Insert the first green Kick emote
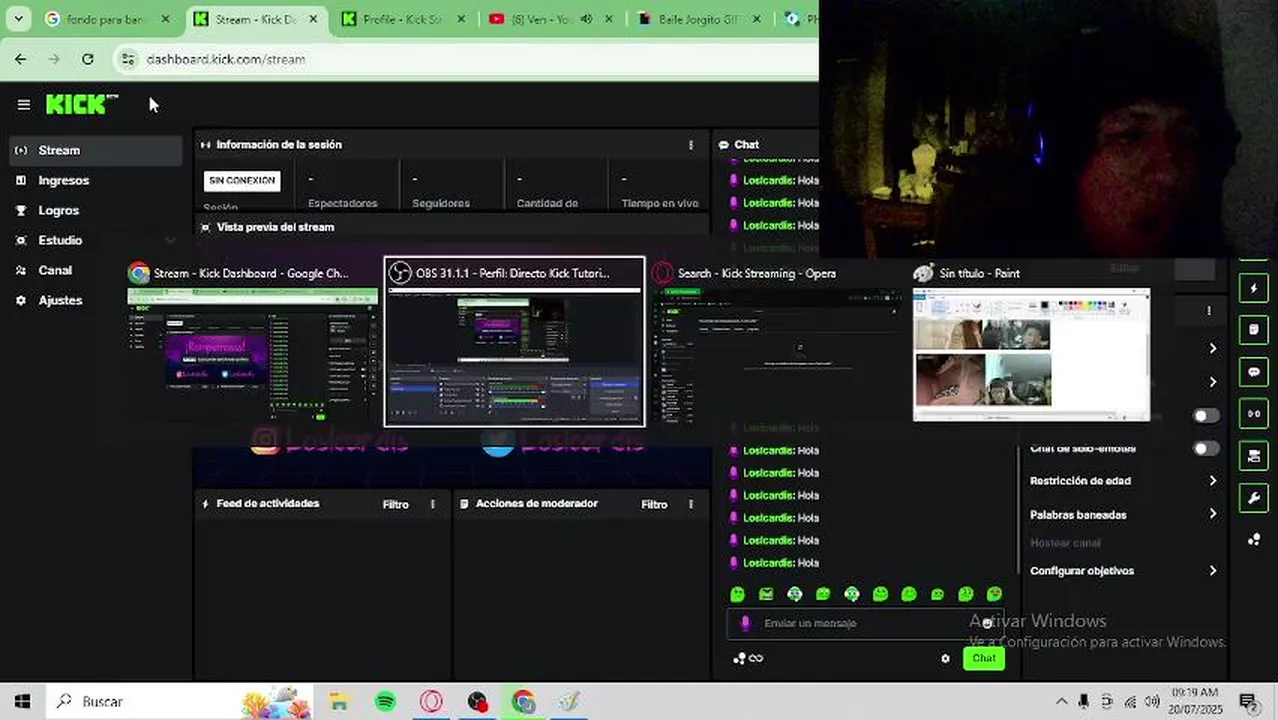This screenshot has width=1278, height=720. pyautogui.click(x=737, y=594)
